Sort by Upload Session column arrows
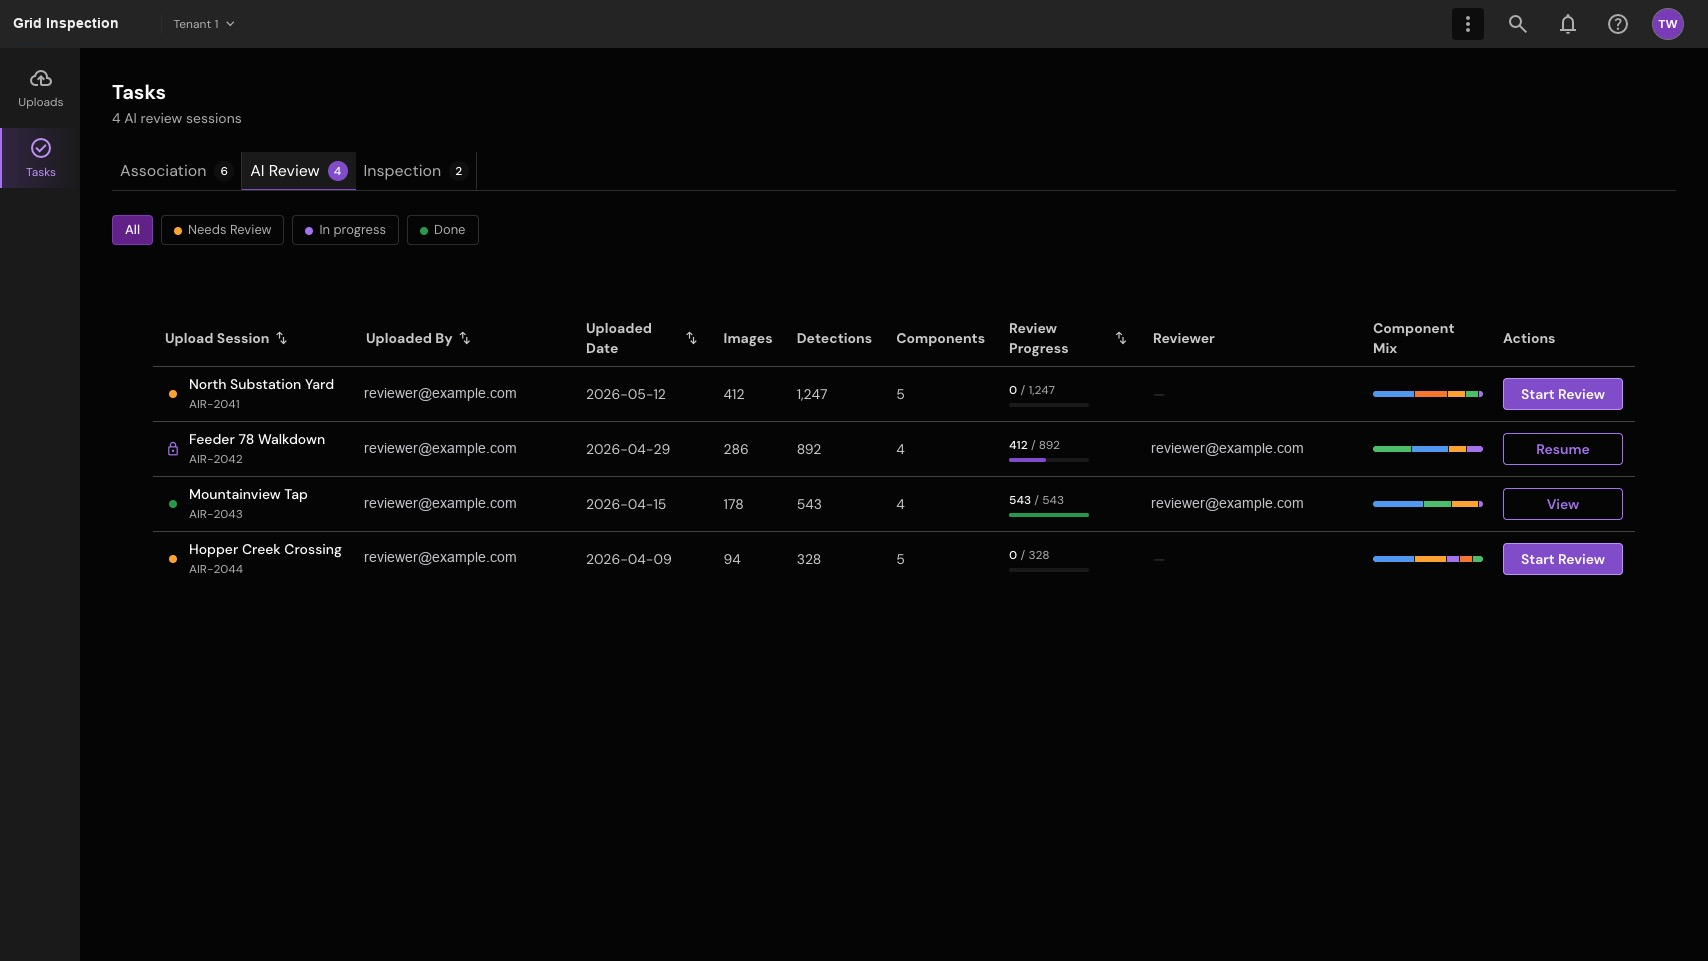 282,338
